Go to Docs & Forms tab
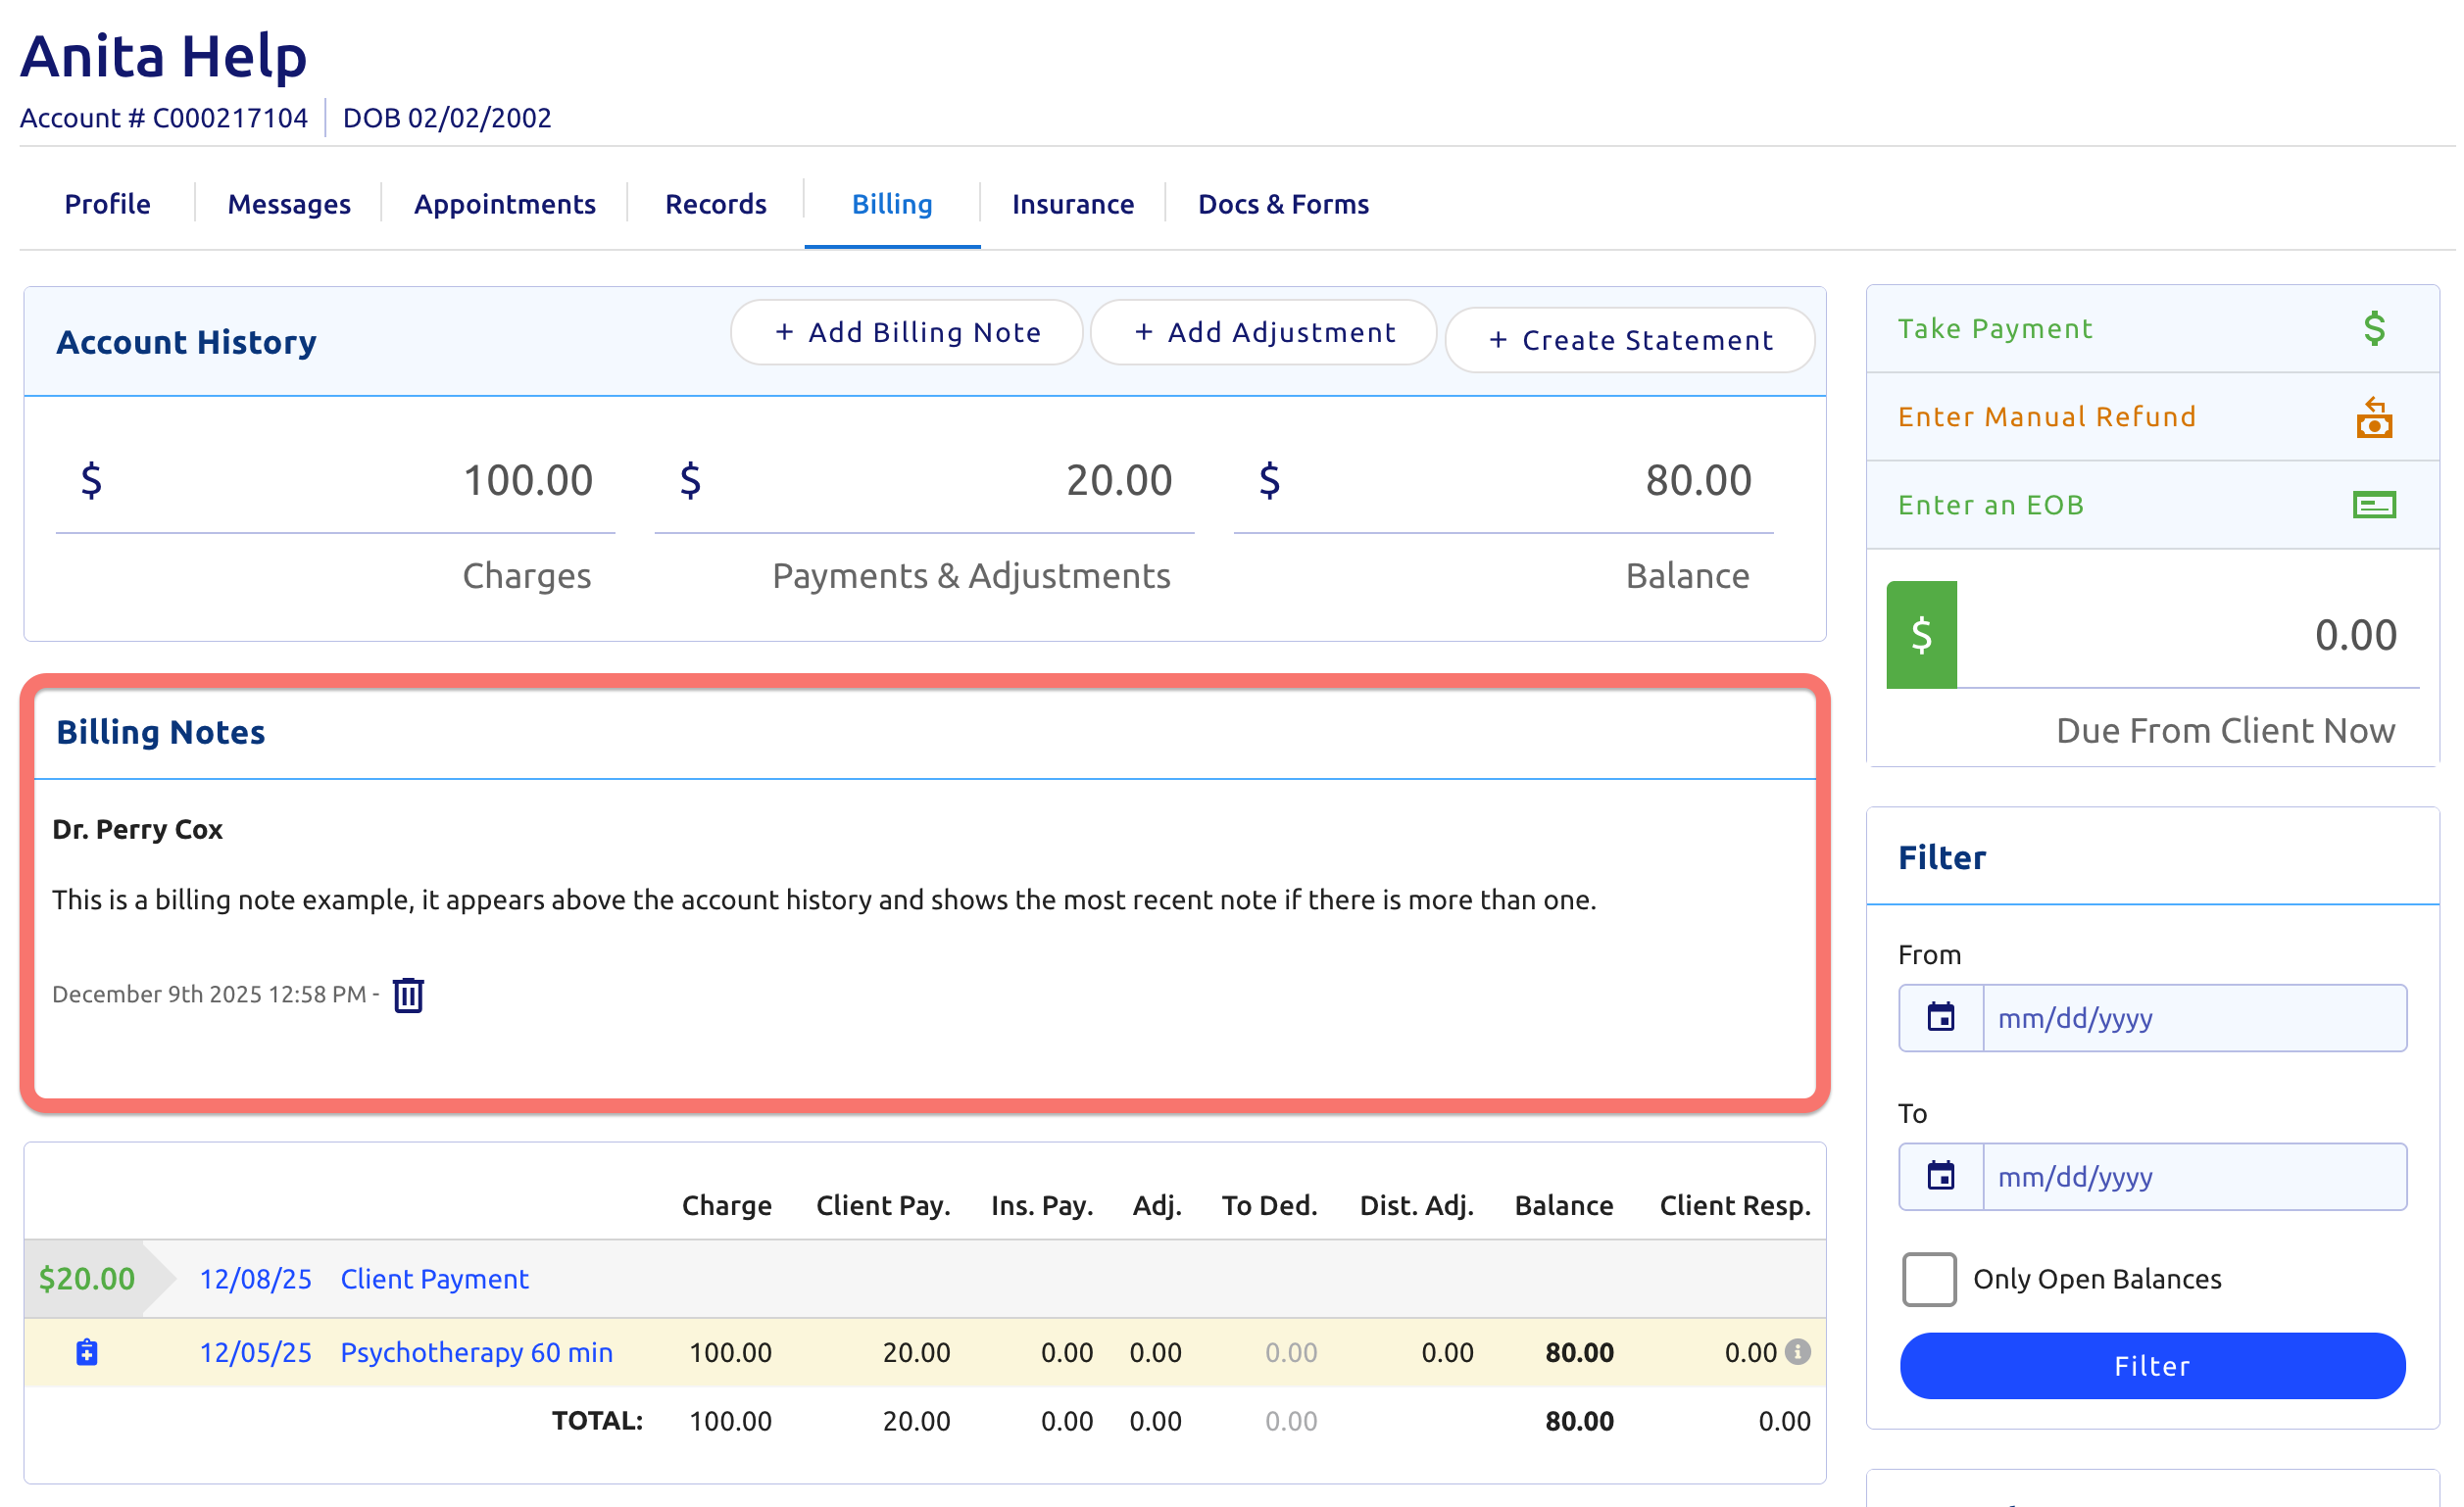 point(1282,204)
